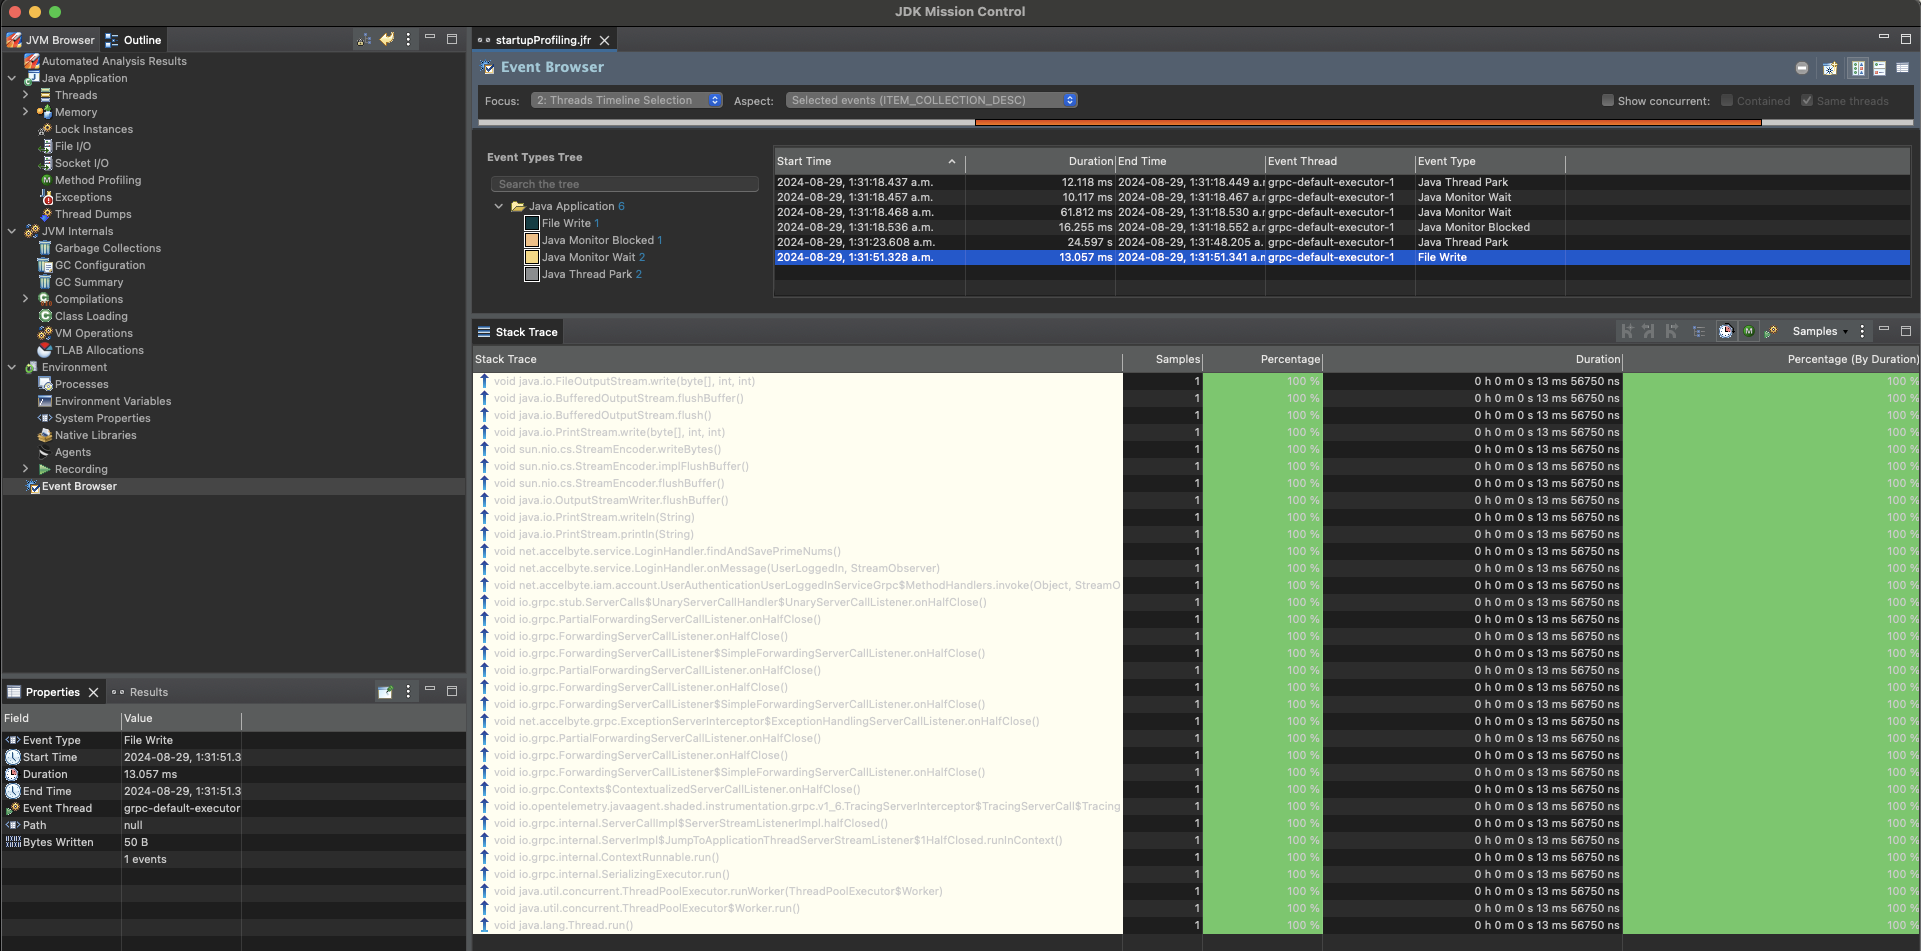Open the TLAB Allocations page

click(99, 350)
